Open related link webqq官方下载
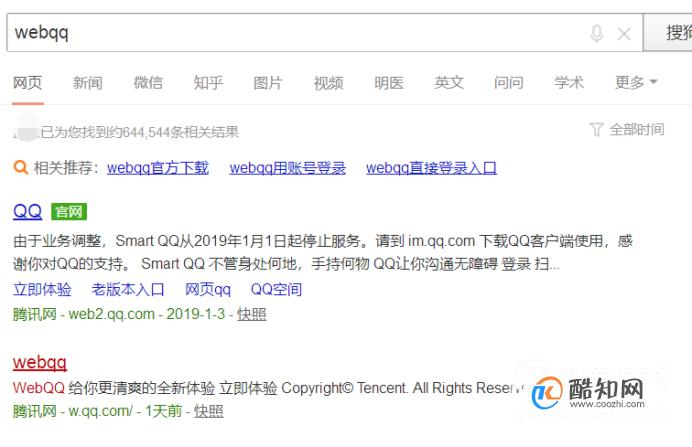 pyautogui.click(x=158, y=168)
